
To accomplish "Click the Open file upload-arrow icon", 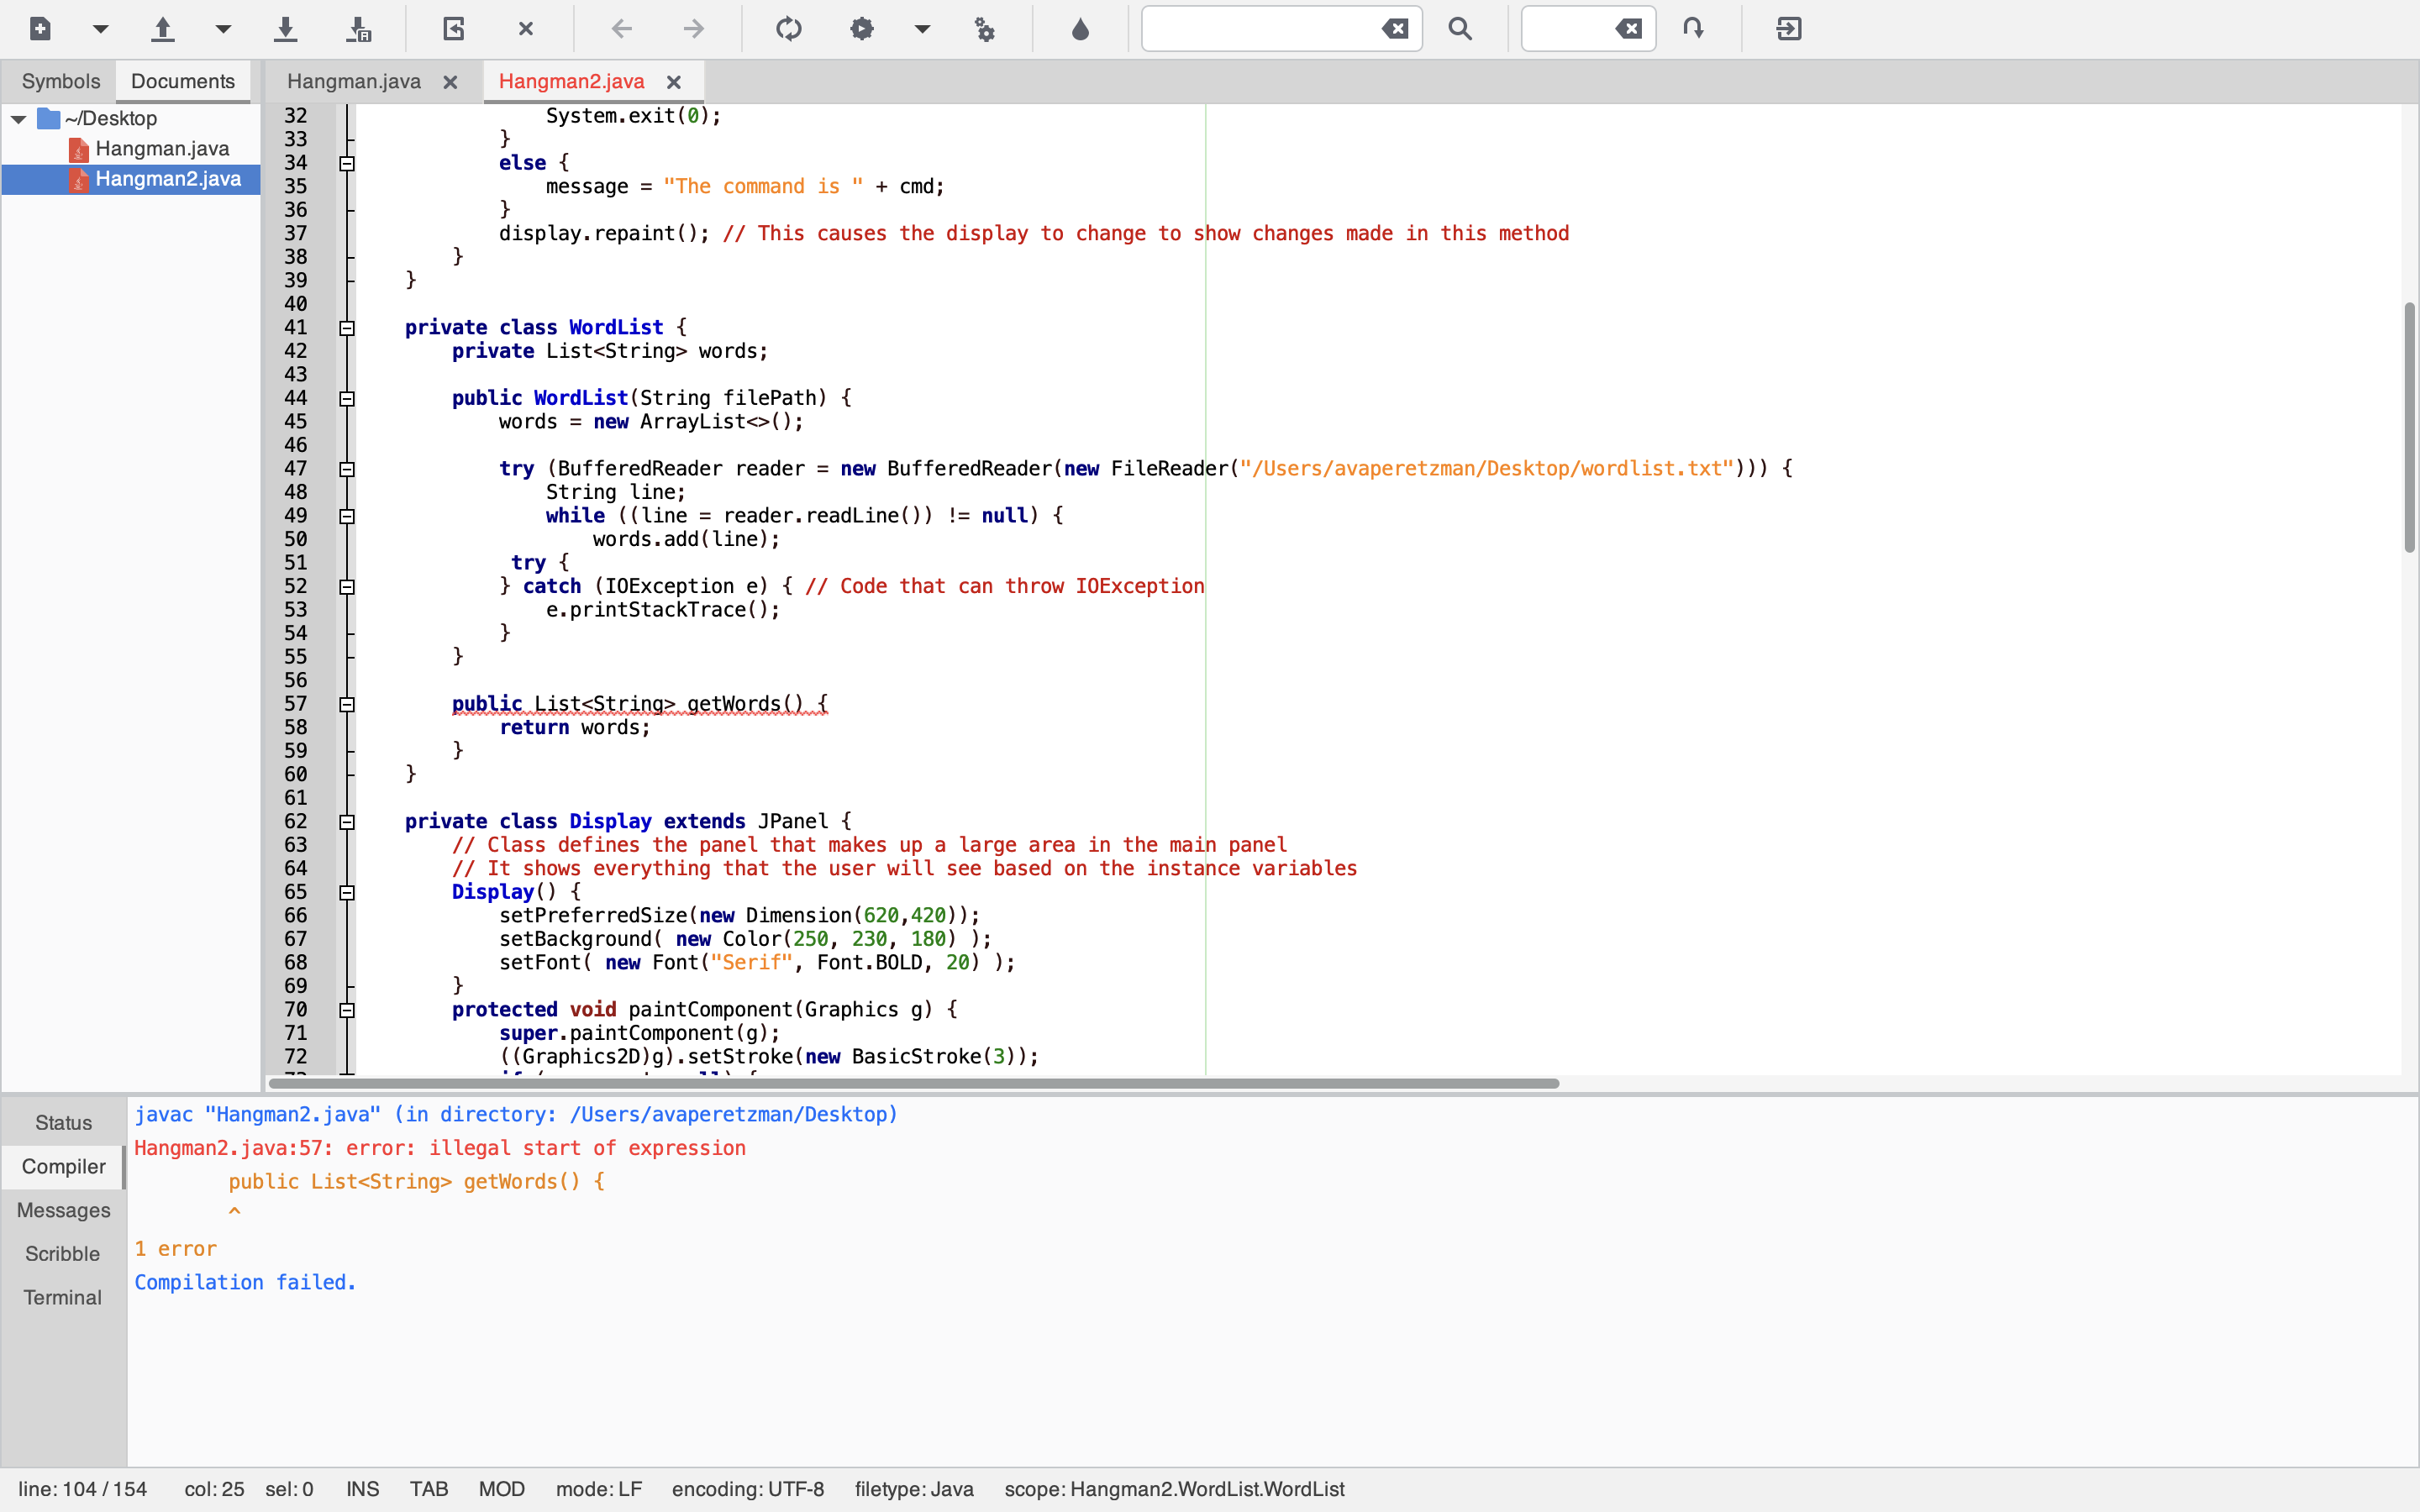I will pyautogui.click(x=162, y=29).
